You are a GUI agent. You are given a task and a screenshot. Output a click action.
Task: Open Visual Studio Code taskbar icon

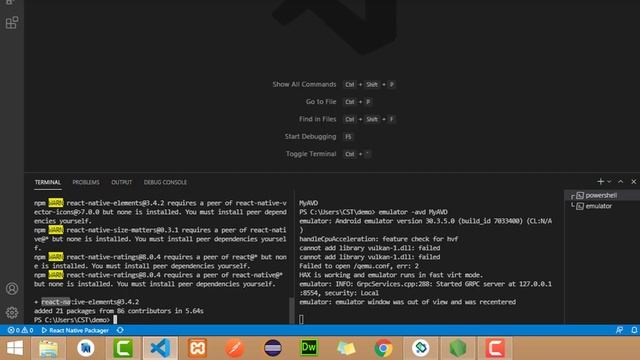(x=160, y=348)
